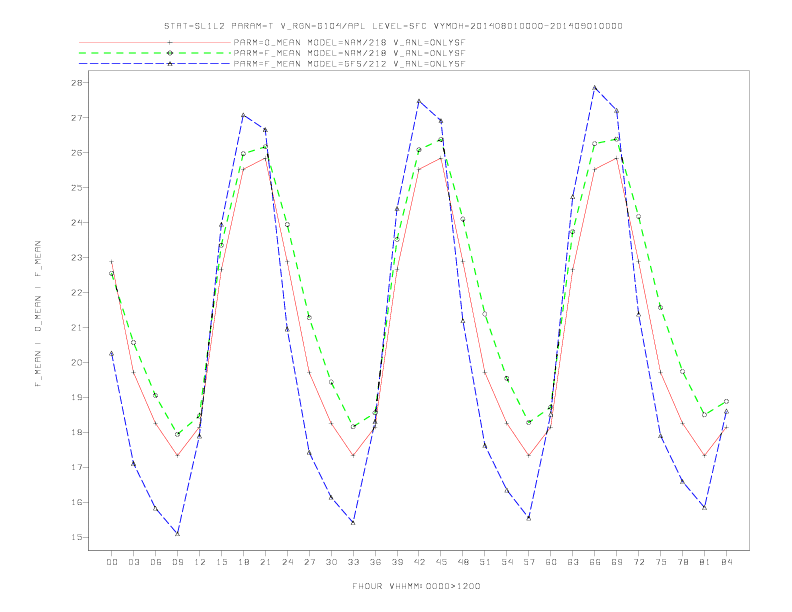Click the x-axis tick label 75
792x612 pixels.
click(x=661, y=562)
